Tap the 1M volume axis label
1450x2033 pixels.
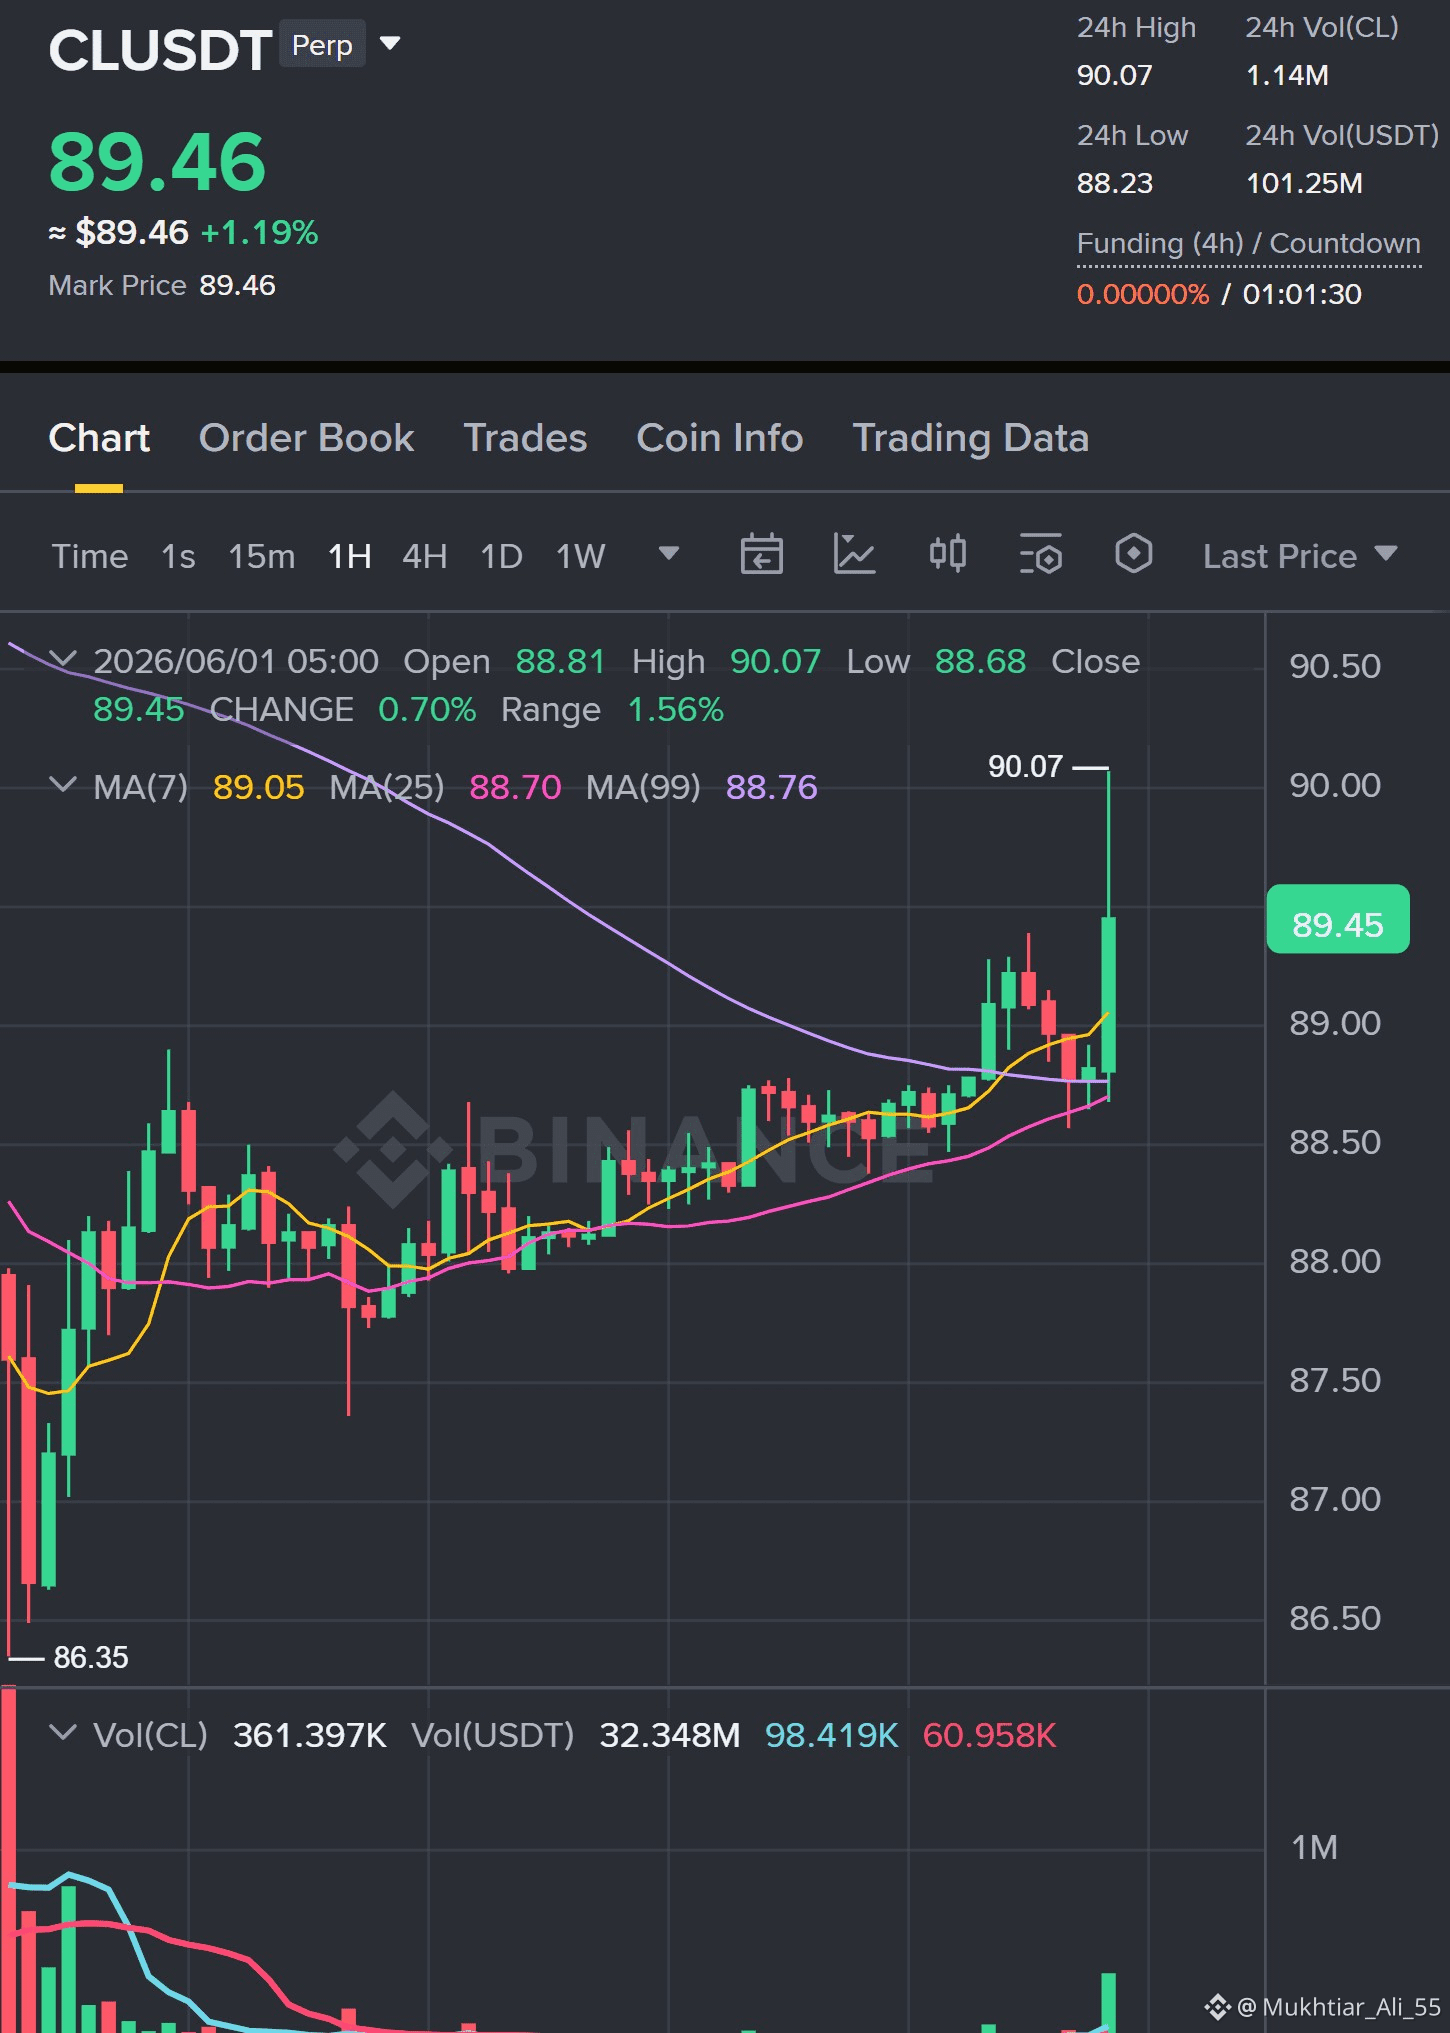coord(1314,1847)
